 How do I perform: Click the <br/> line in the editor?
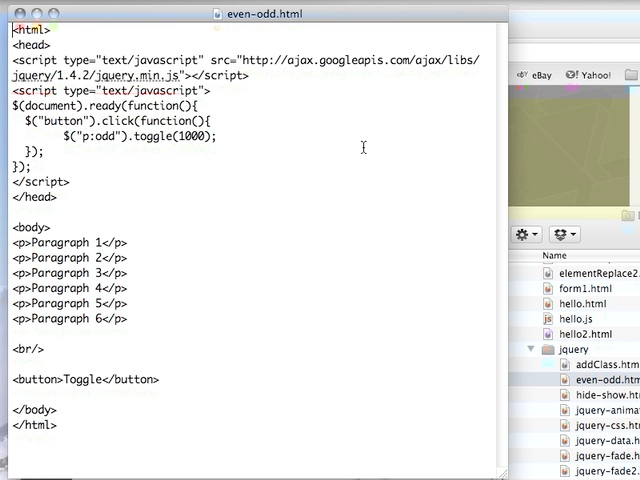(x=28, y=349)
